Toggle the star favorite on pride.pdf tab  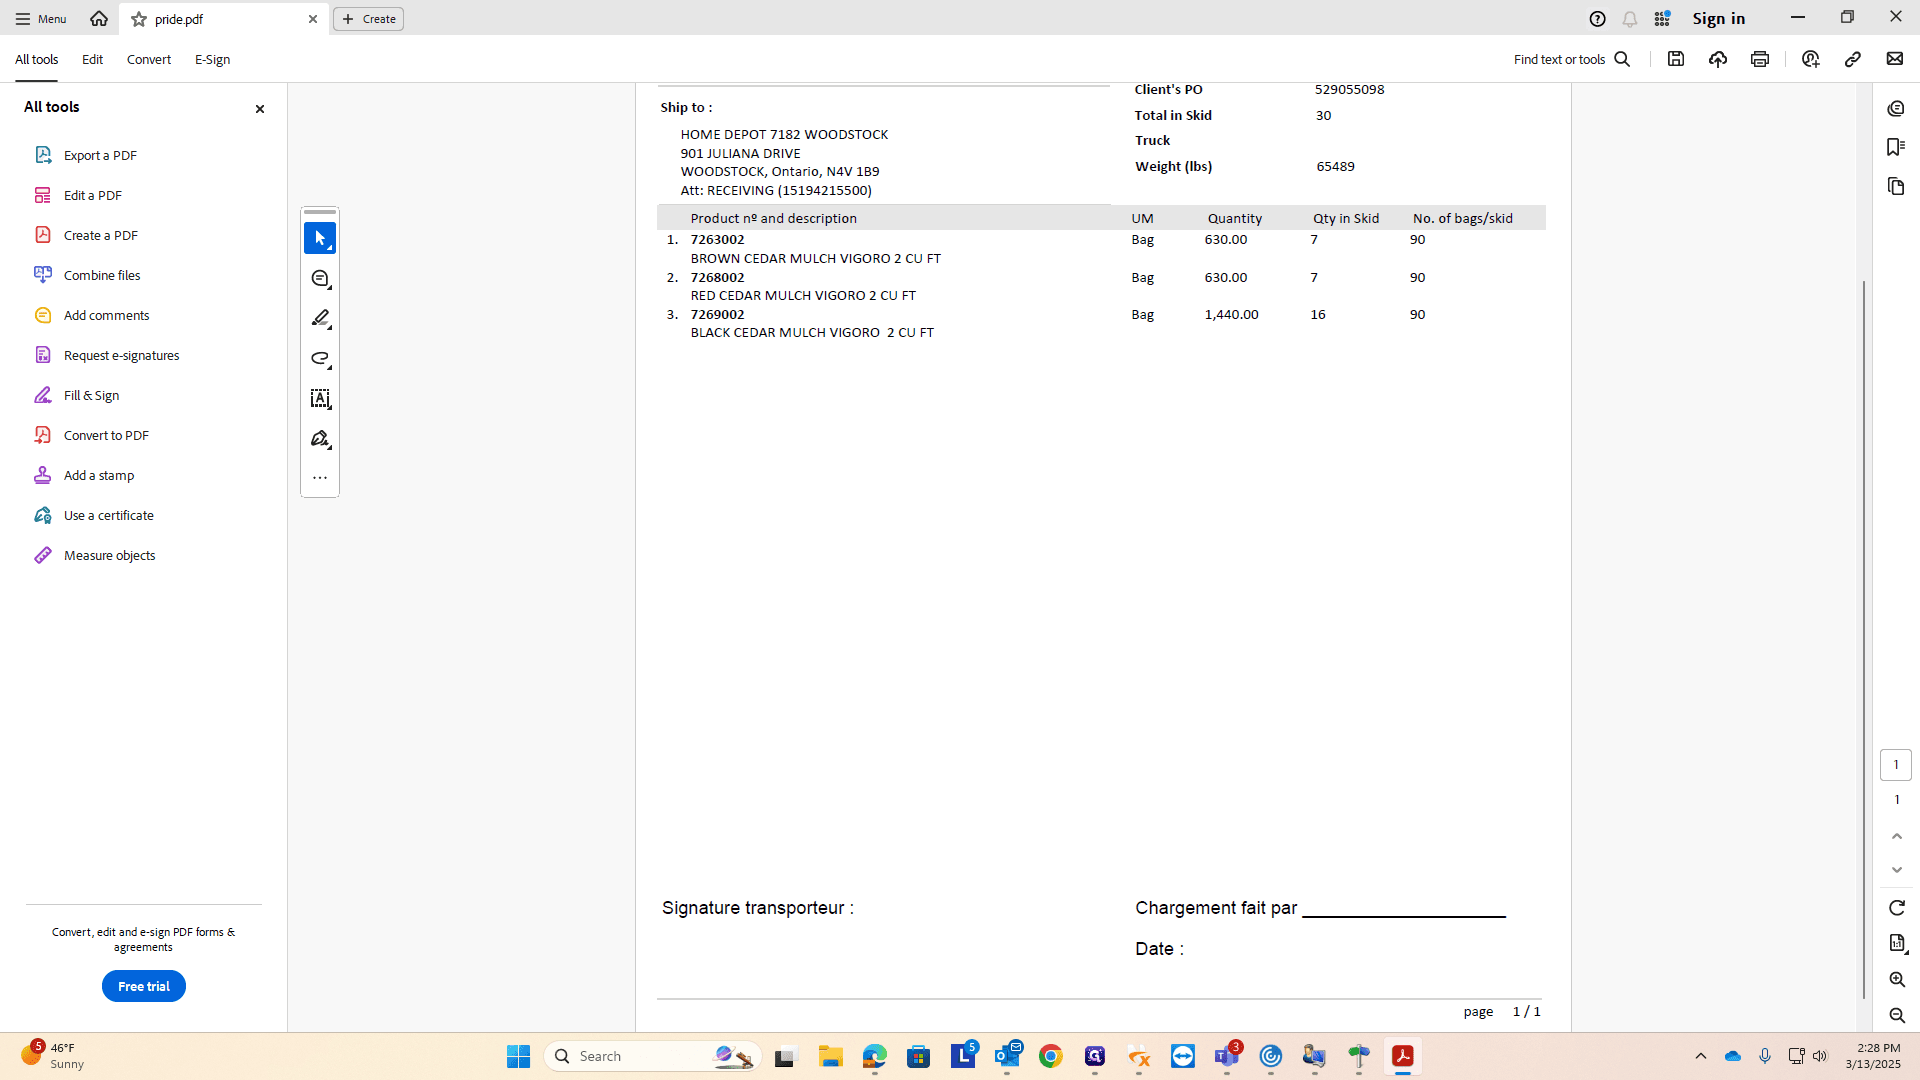click(x=139, y=19)
